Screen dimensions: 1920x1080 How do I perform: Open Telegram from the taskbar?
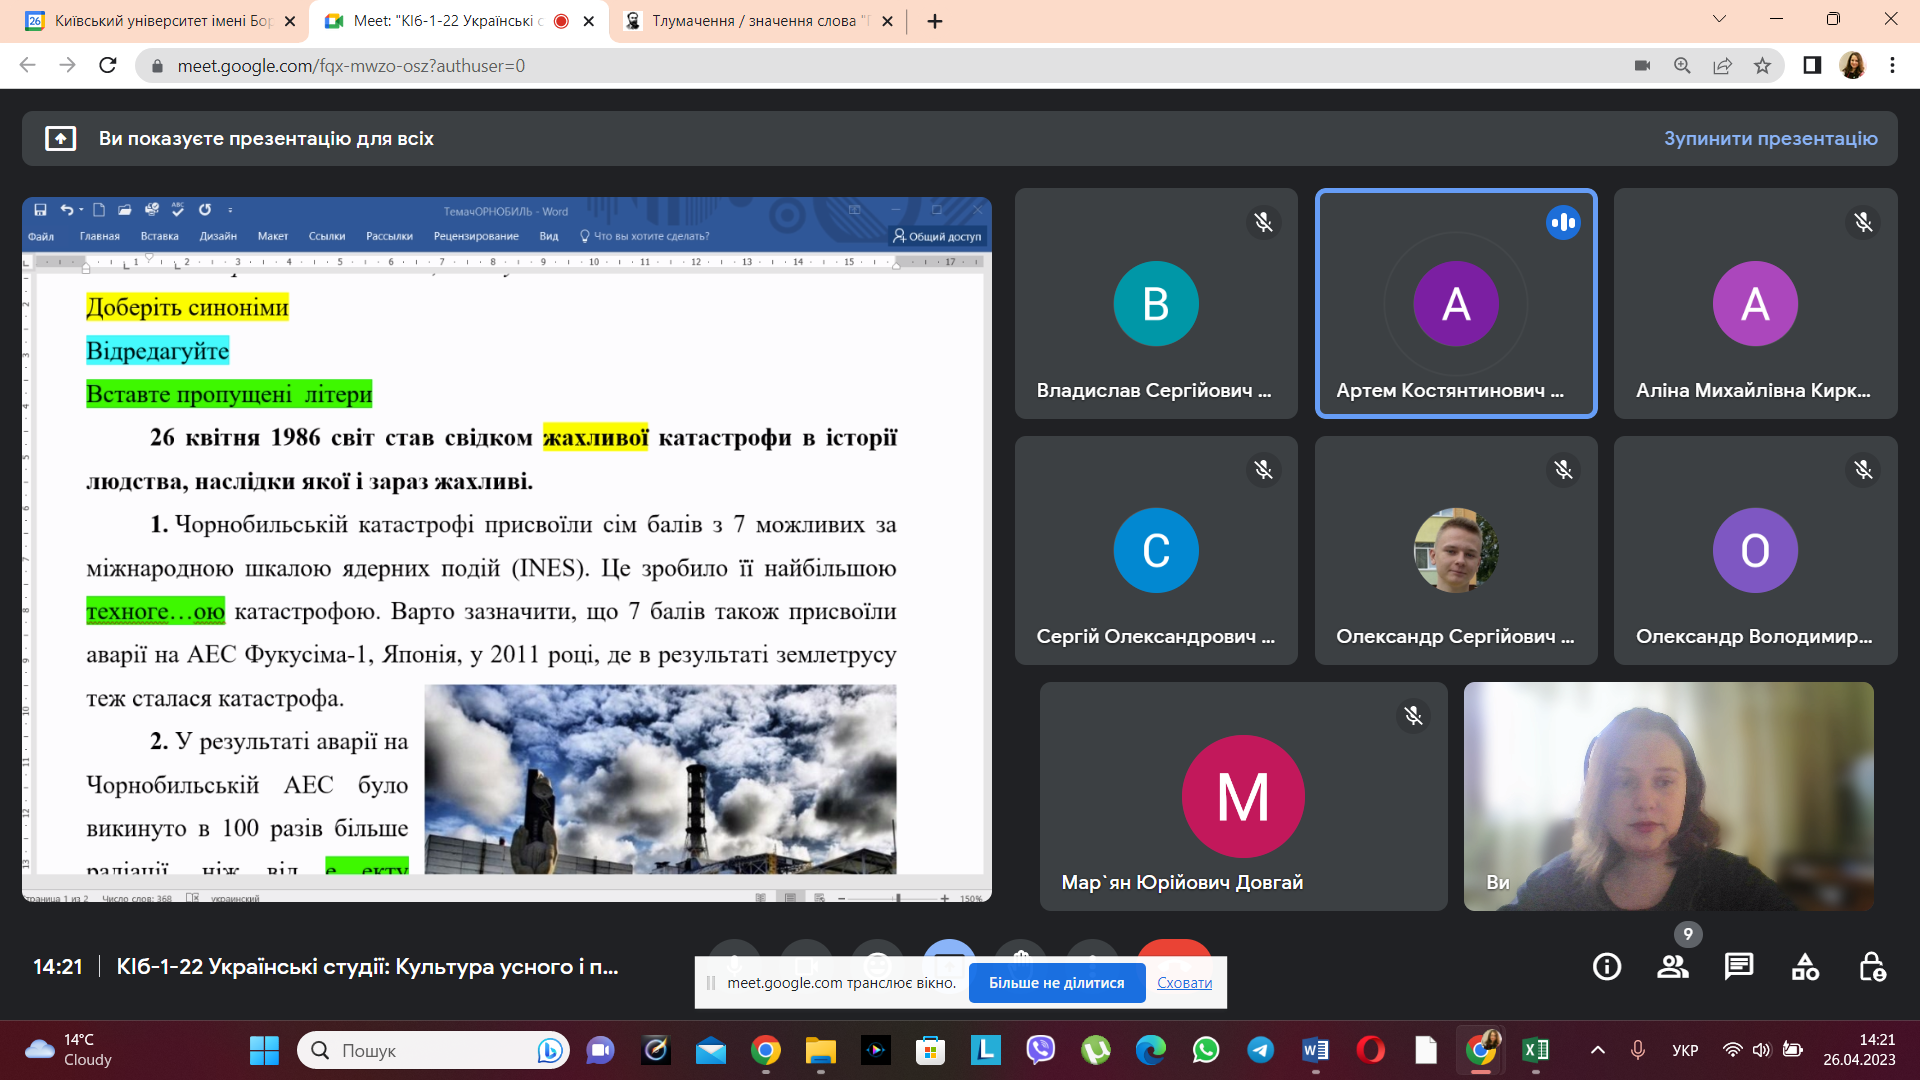(x=1260, y=1050)
